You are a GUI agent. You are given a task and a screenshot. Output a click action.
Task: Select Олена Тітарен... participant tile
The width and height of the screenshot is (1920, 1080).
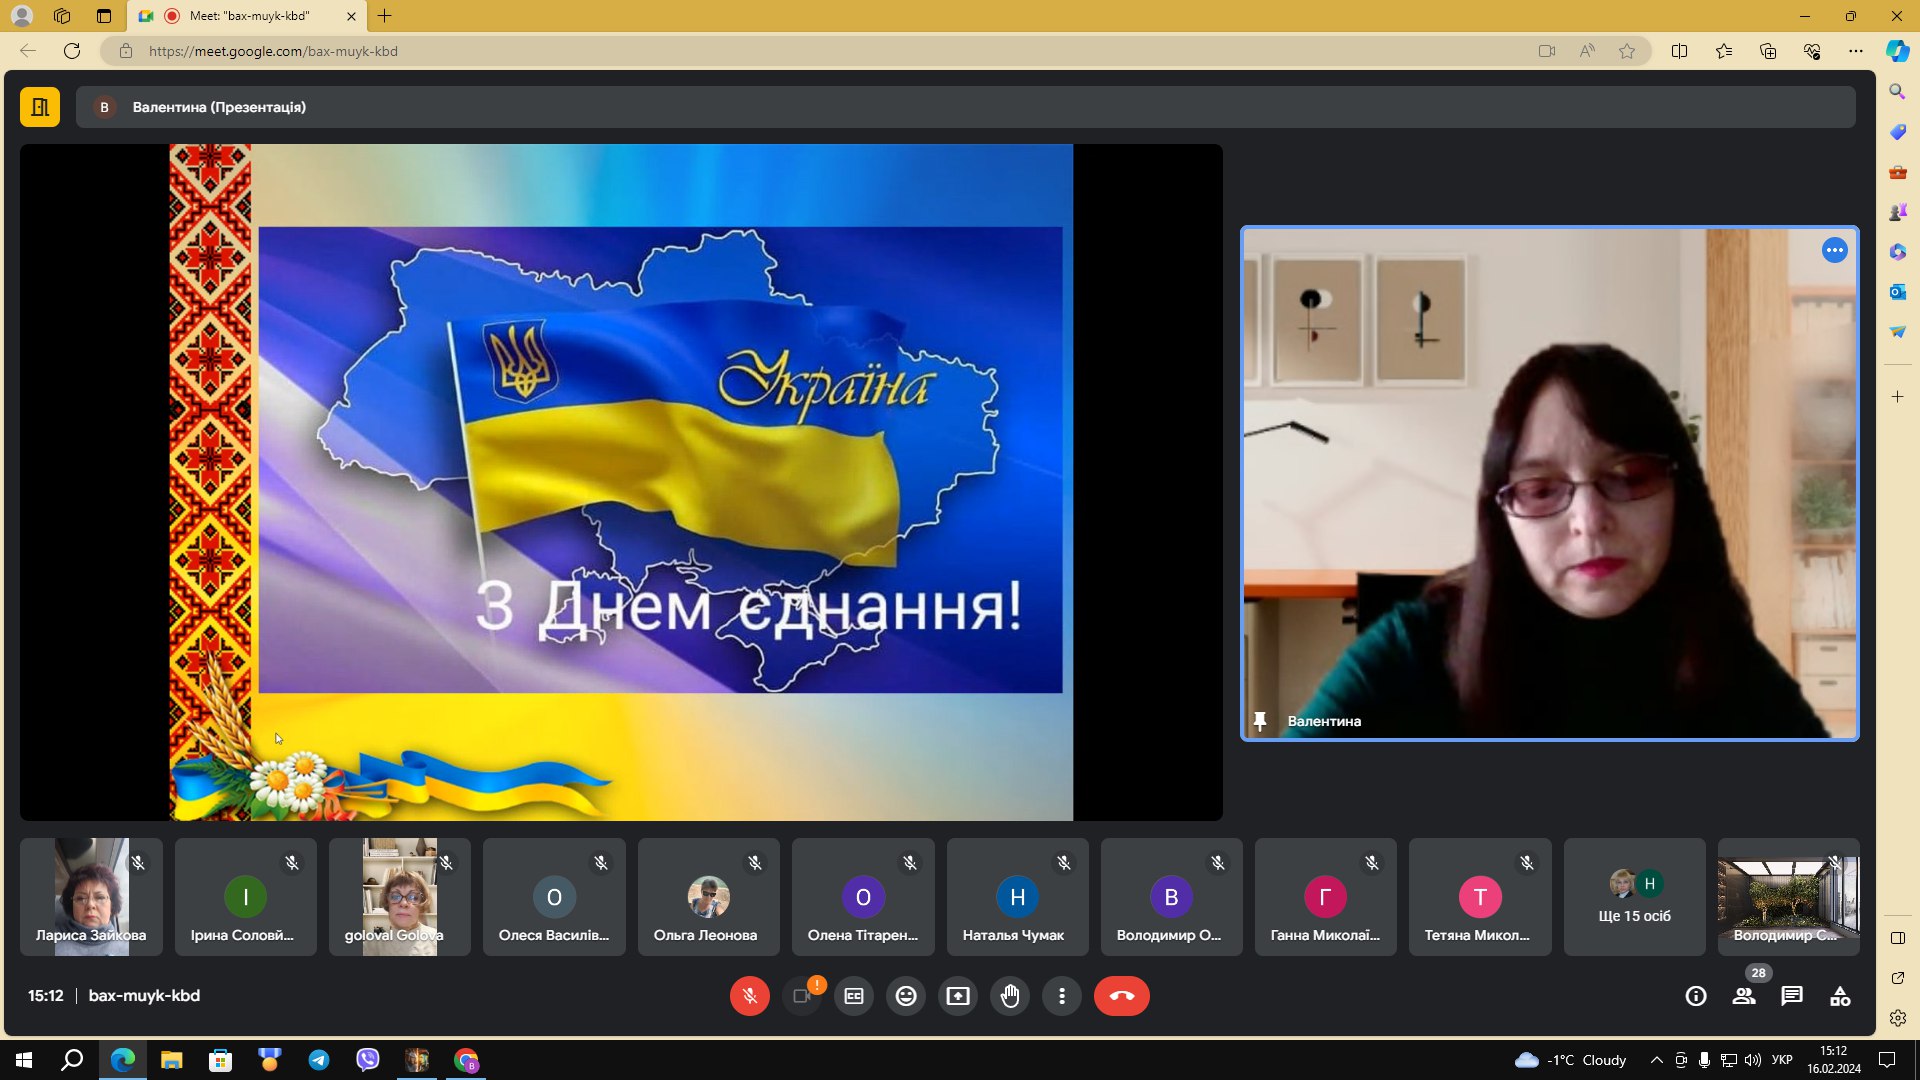pos(863,897)
